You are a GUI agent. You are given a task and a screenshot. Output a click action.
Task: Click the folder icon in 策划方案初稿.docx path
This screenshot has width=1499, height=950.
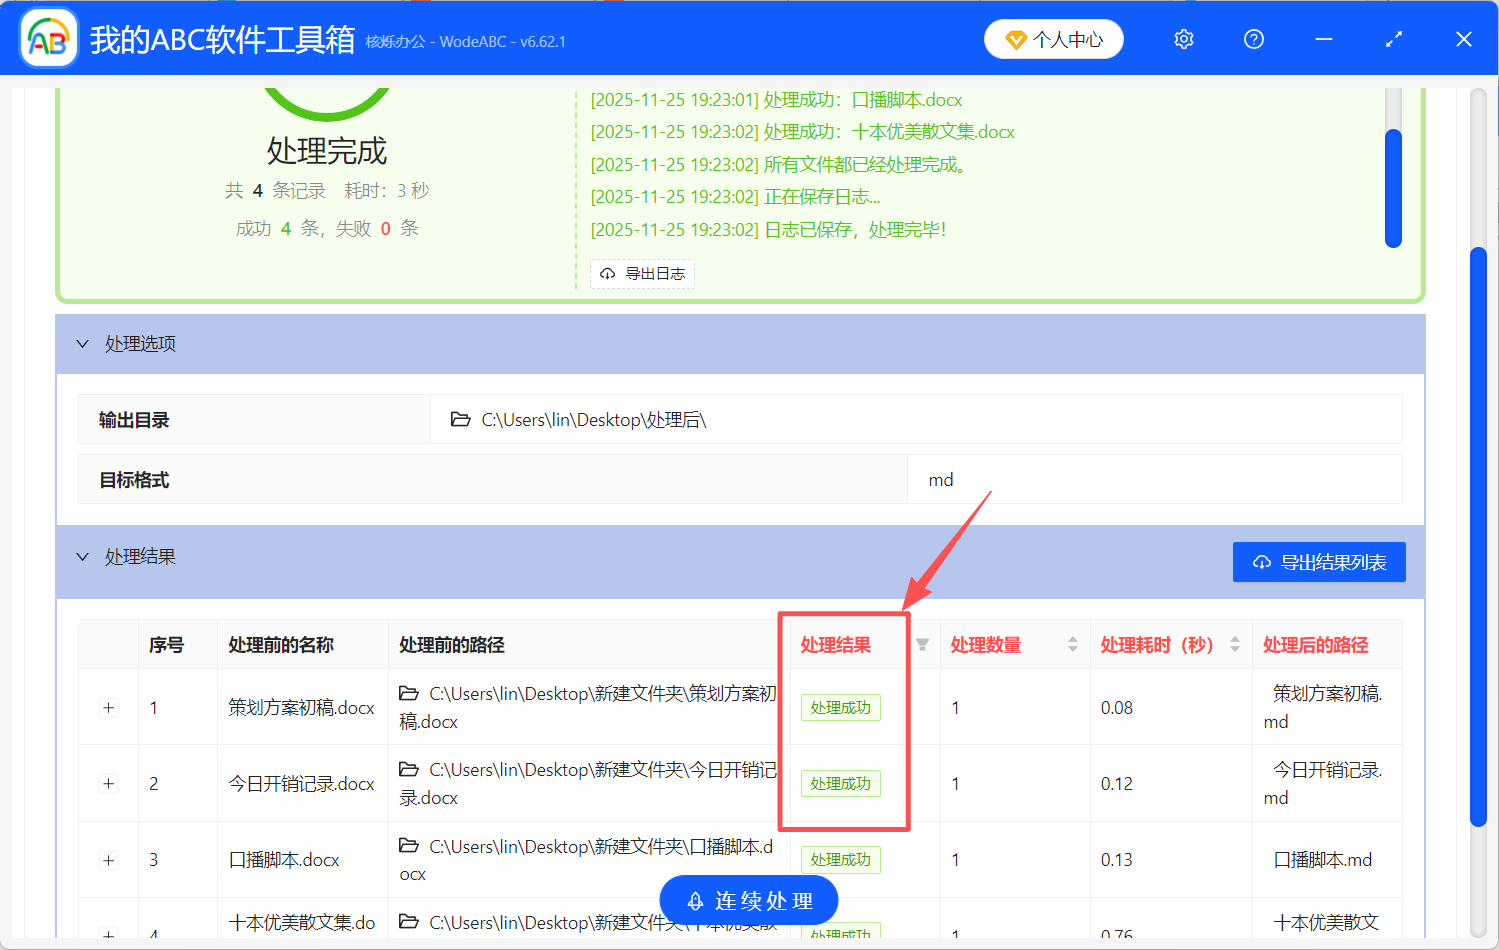click(x=409, y=694)
